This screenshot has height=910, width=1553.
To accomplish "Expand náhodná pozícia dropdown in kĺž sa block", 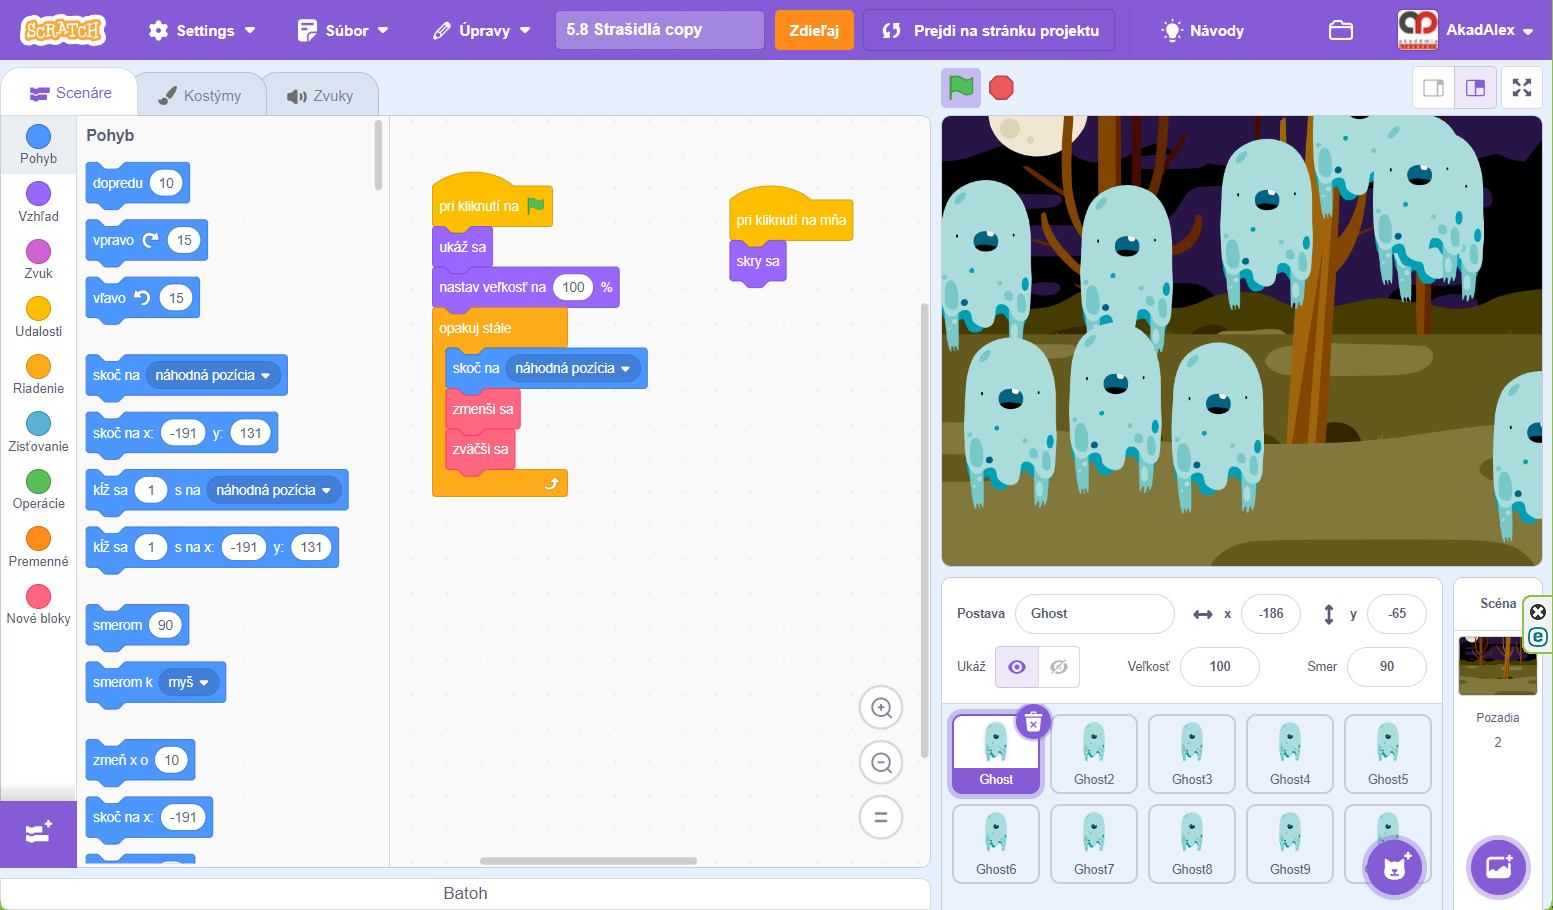I will [x=273, y=490].
